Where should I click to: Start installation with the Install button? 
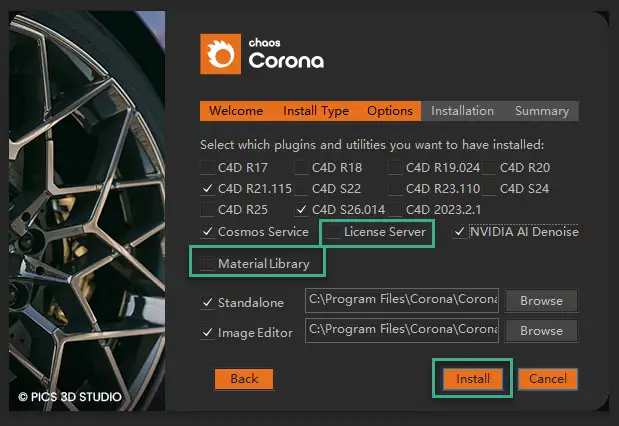pyautogui.click(x=473, y=379)
